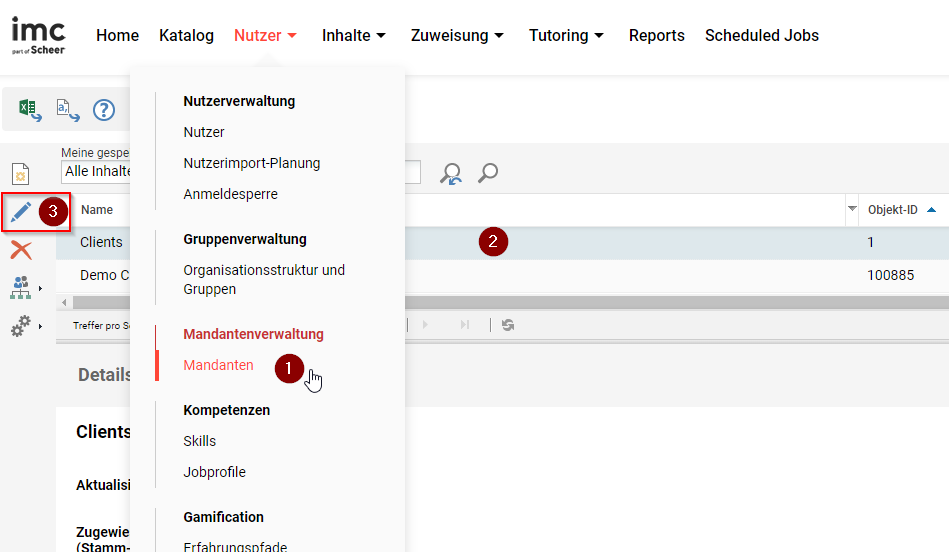Open the Tutoring dropdown menu
The width and height of the screenshot is (949, 552).
pyautogui.click(x=566, y=36)
